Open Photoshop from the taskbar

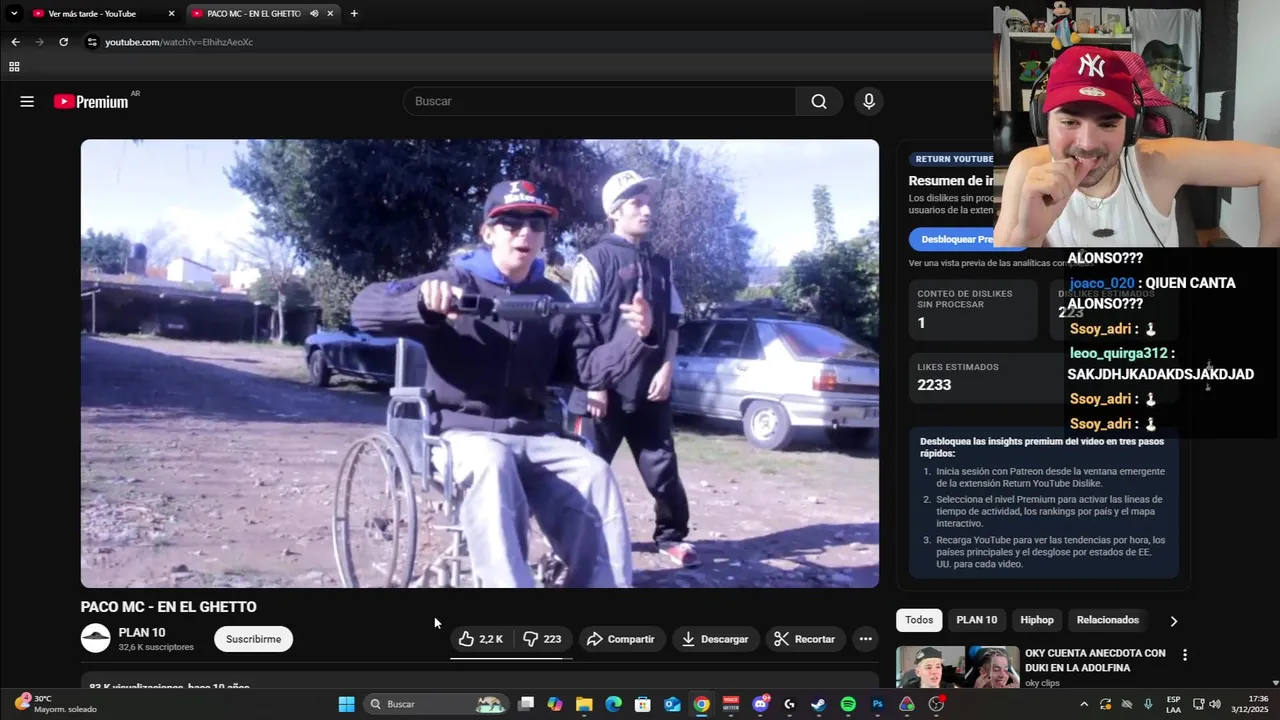coord(877,704)
